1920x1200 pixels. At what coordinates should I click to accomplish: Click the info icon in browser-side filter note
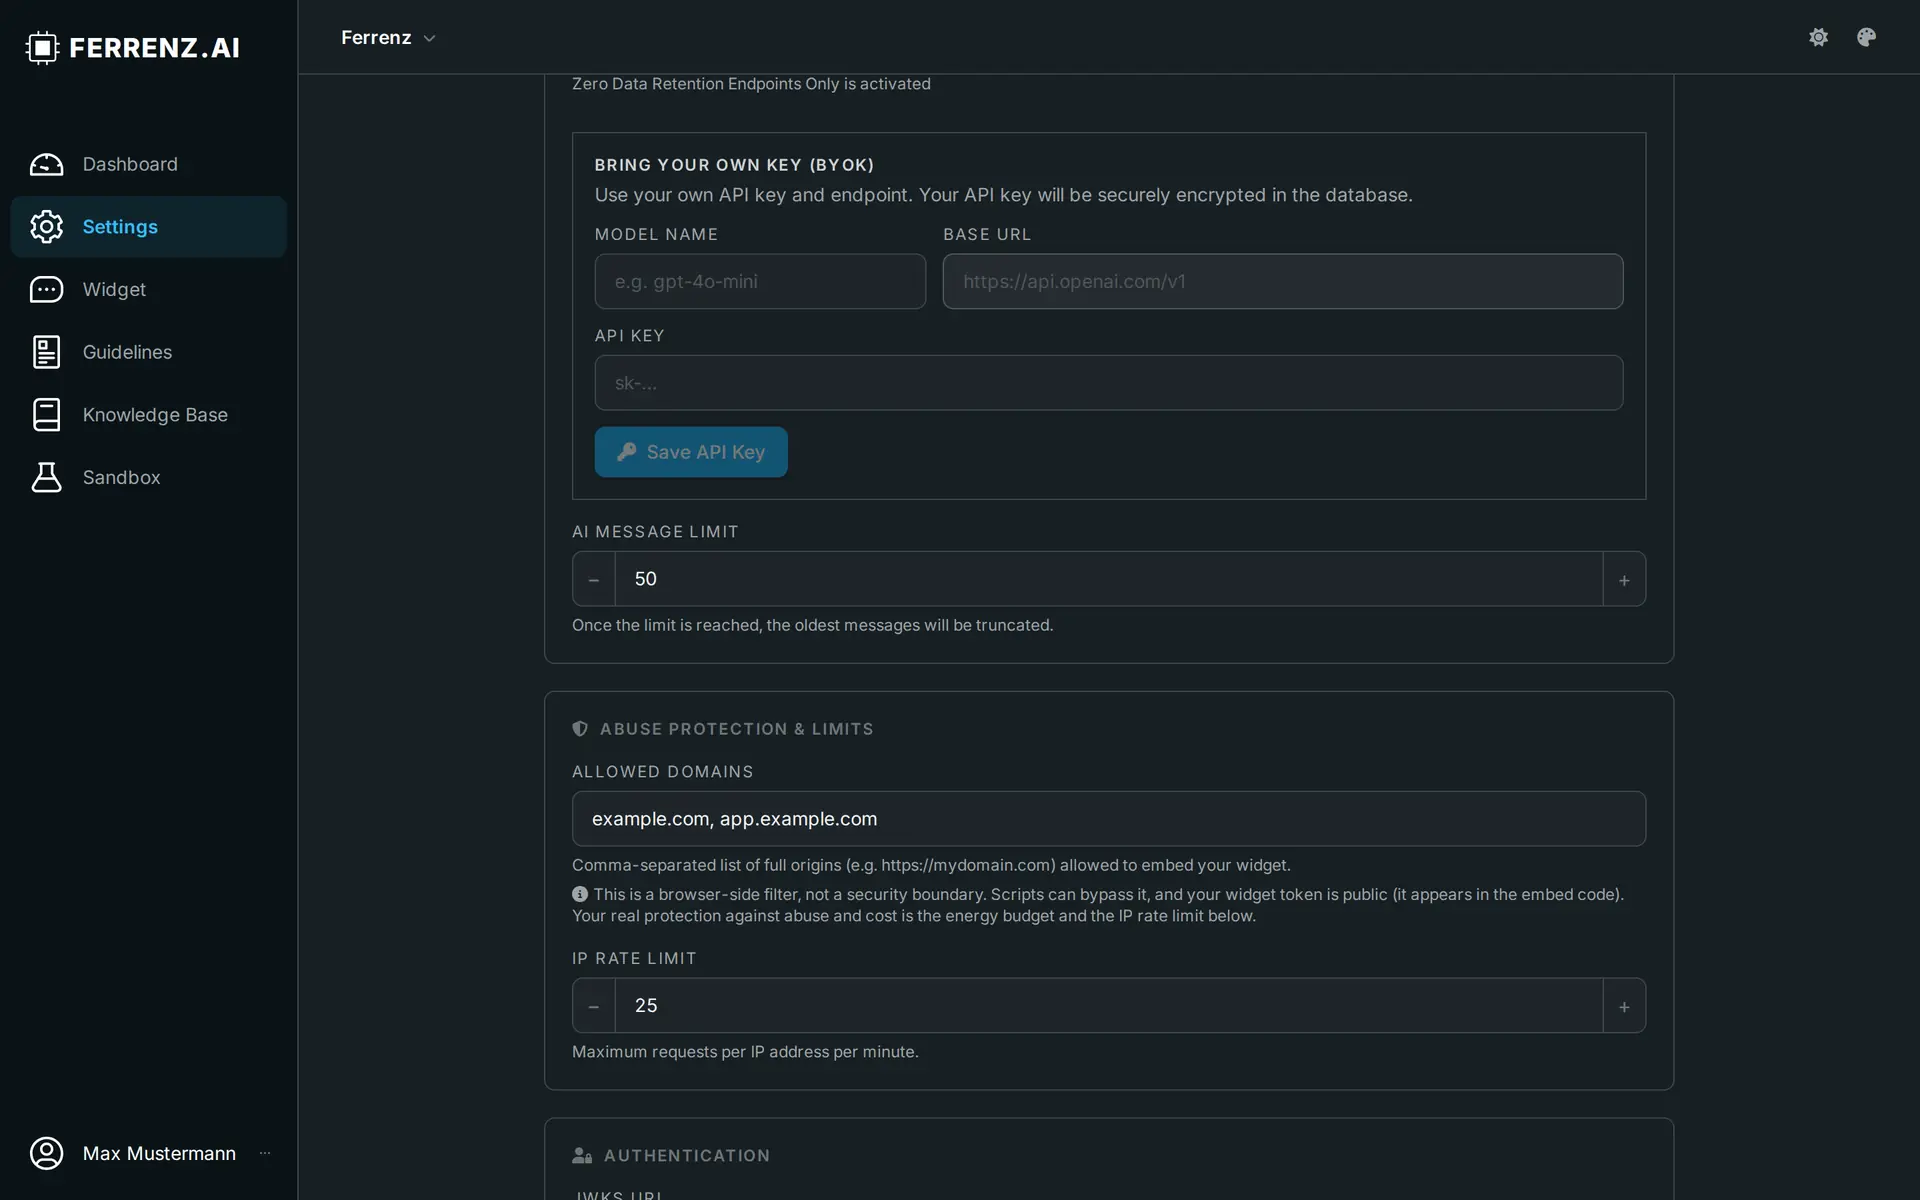tap(580, 894)
